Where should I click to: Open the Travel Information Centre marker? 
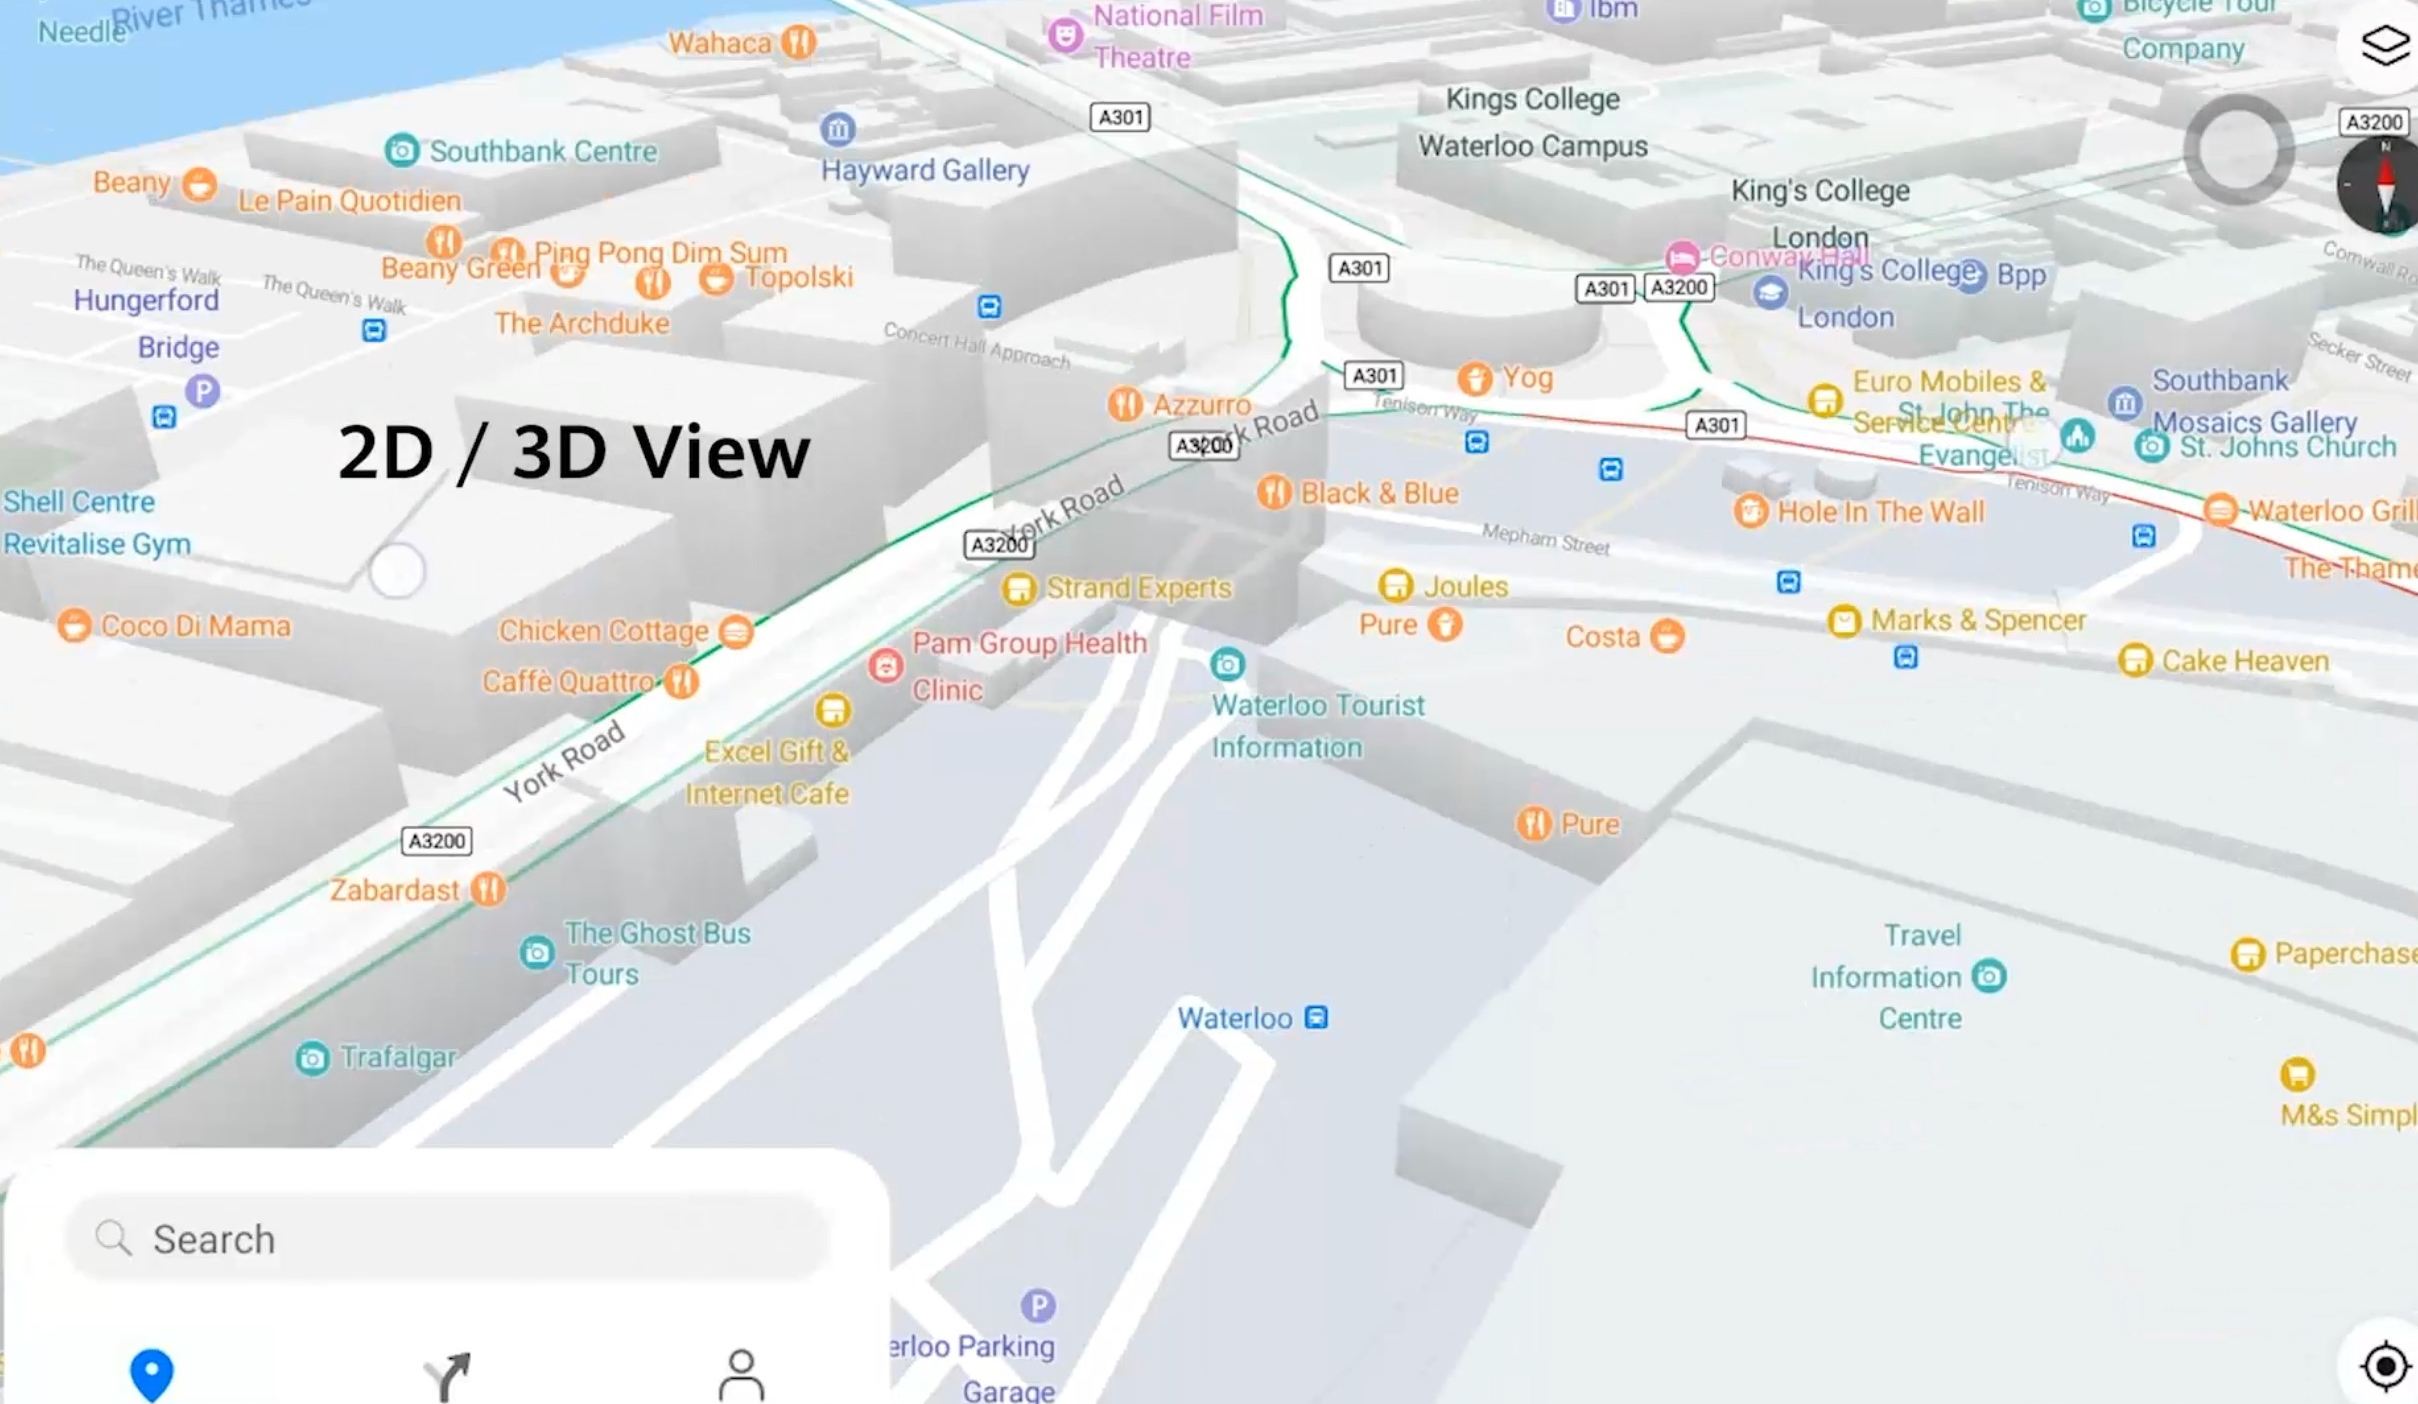click(1989, 976)
